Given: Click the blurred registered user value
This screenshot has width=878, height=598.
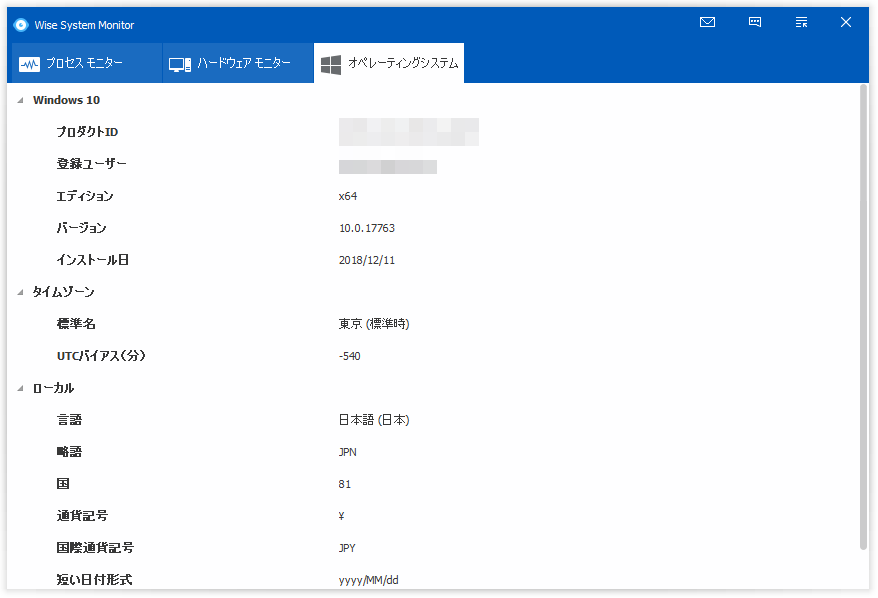Looking at the screenshot, I should point(387,167).
